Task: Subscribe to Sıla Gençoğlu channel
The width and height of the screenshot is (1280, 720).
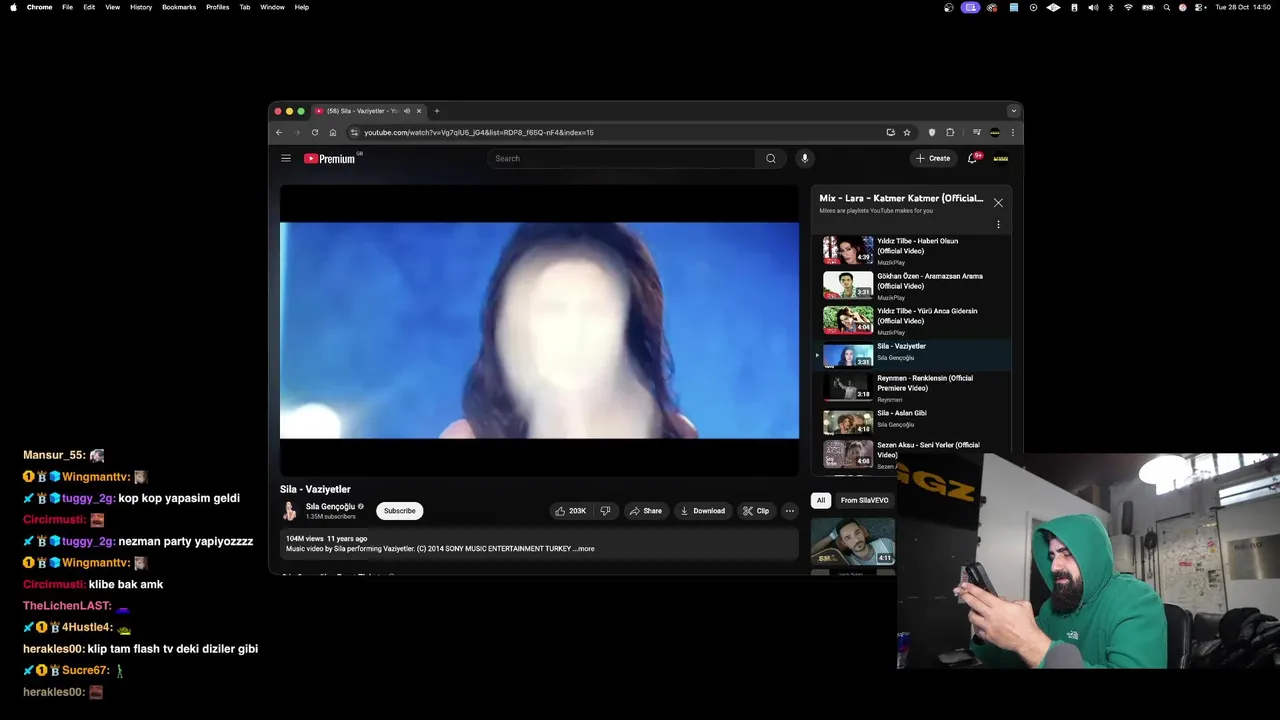Action: tap(400, 511)
